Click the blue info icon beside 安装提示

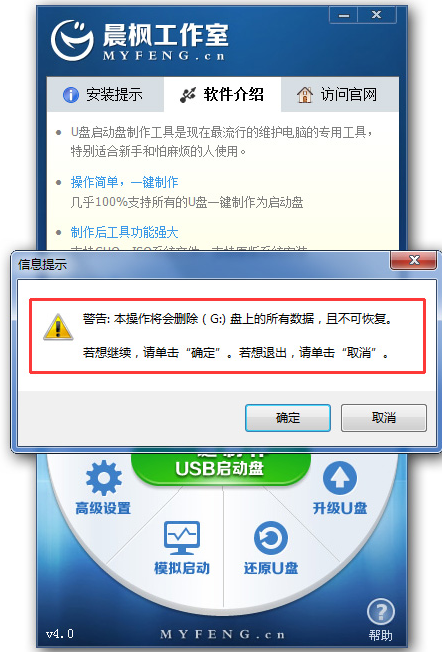tap(71, 95)
